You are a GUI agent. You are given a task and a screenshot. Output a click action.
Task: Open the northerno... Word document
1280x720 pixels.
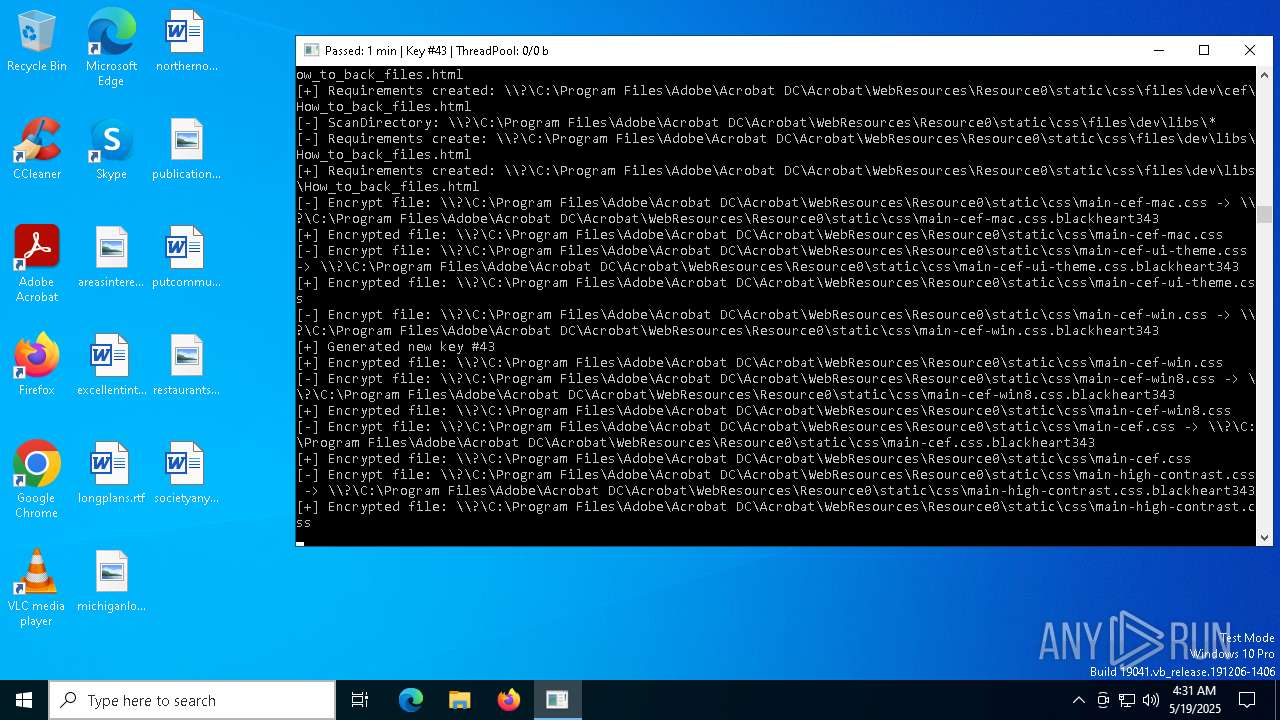pos(186,42)
